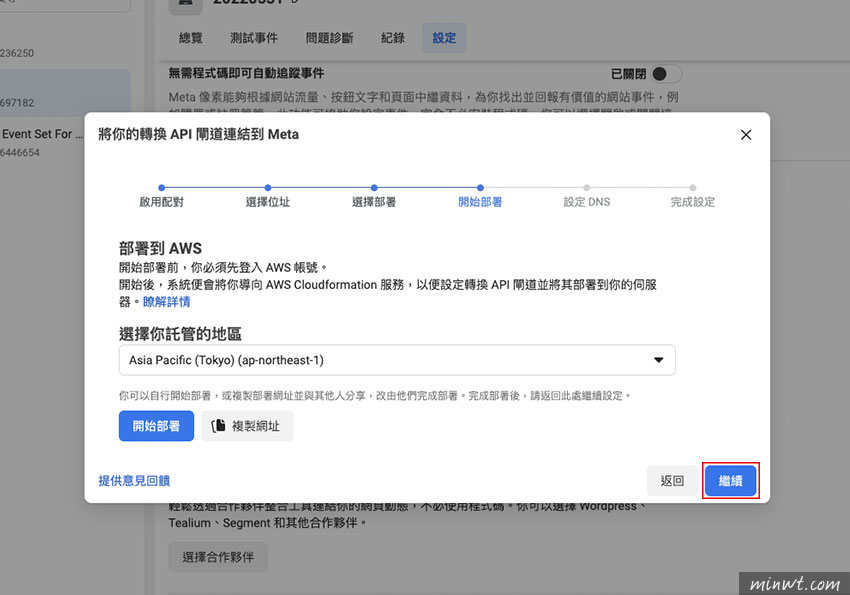Toggle the 已關閉 automatic event tracking switch
The width and height of the screenshot is (850, 595).
coord(666,74)
